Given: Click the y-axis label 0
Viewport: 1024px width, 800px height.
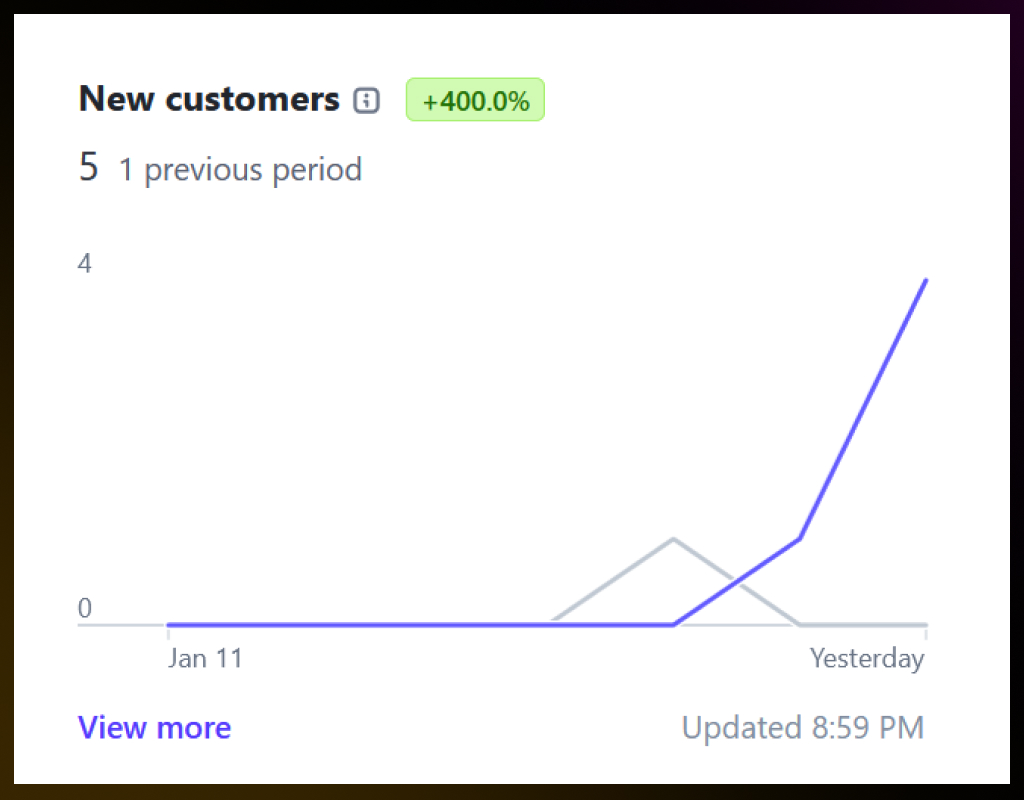Looking at the screenshot, I should coord(85,608).
